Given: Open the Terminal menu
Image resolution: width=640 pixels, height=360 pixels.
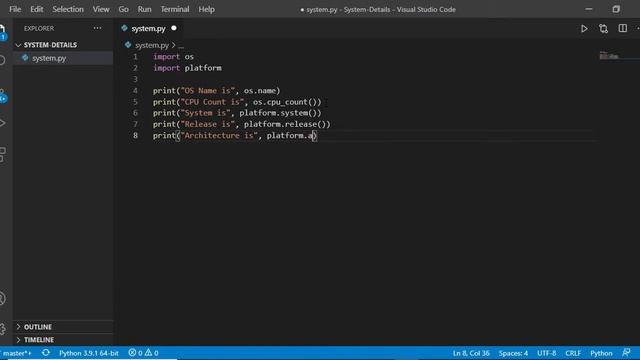Looking at the screenshot, I should [x=175, y=9].
